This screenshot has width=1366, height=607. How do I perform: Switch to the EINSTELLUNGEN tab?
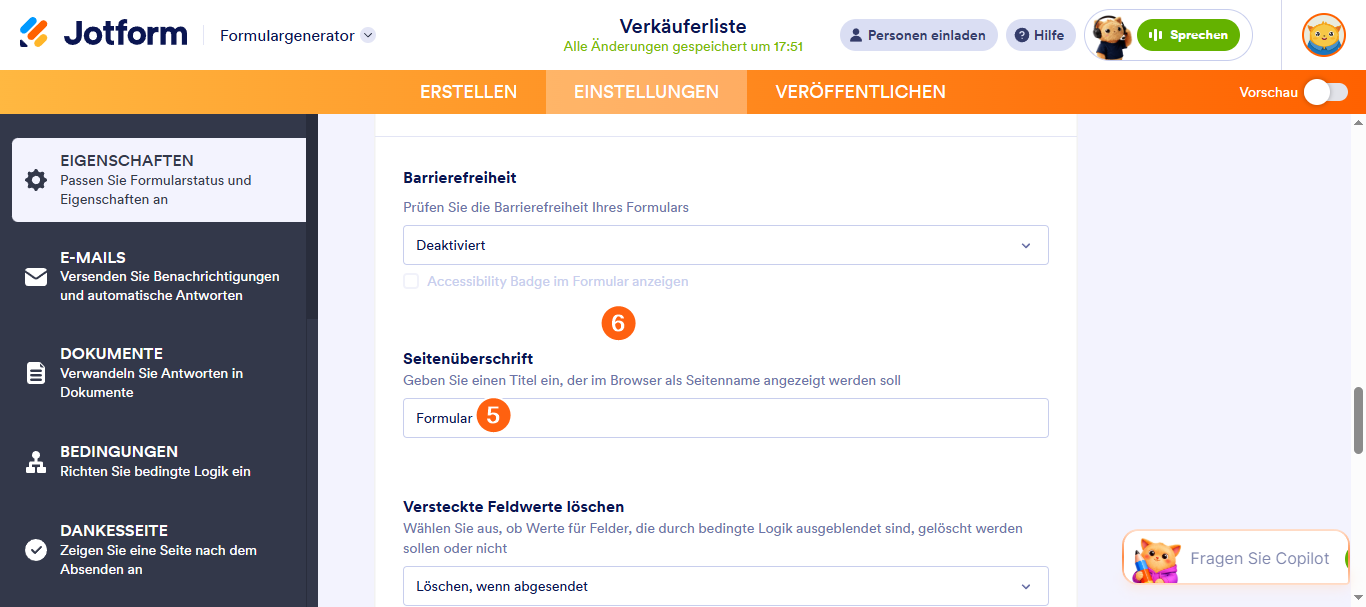coord(646,92)
